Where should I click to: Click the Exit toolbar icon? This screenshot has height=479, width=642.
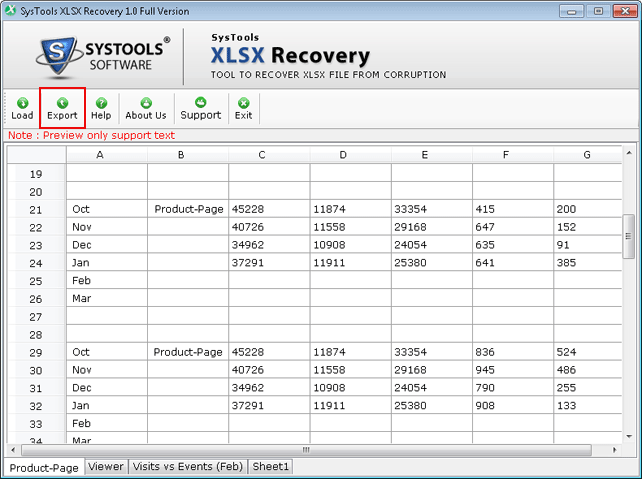[243, 108]
